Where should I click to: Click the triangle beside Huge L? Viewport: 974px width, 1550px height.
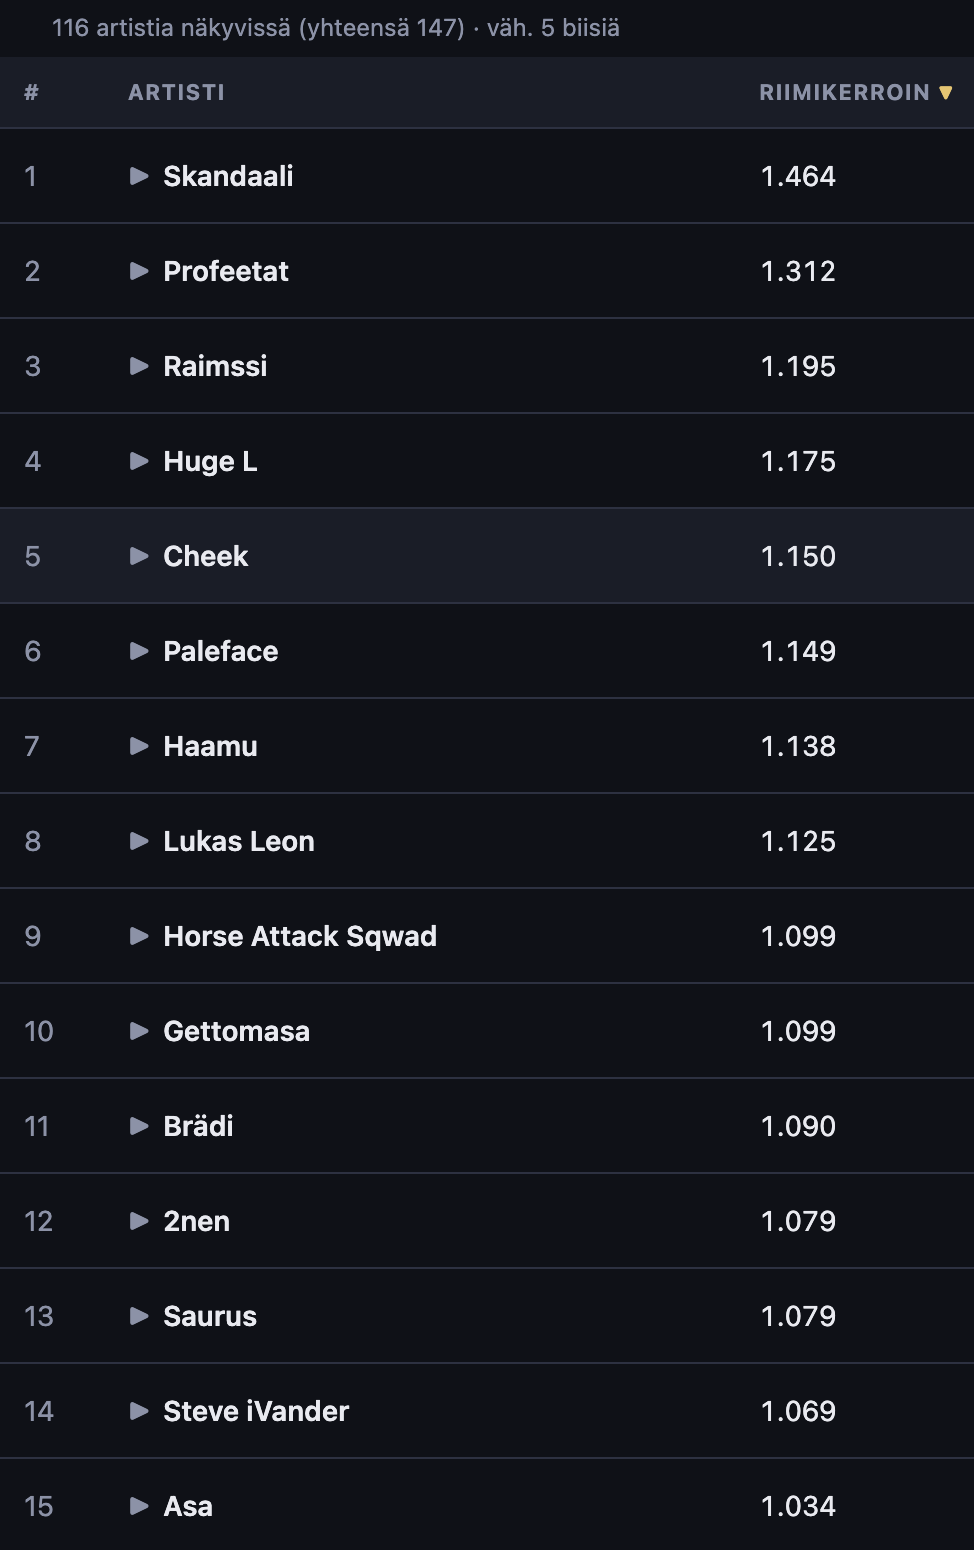click(139, 461)
